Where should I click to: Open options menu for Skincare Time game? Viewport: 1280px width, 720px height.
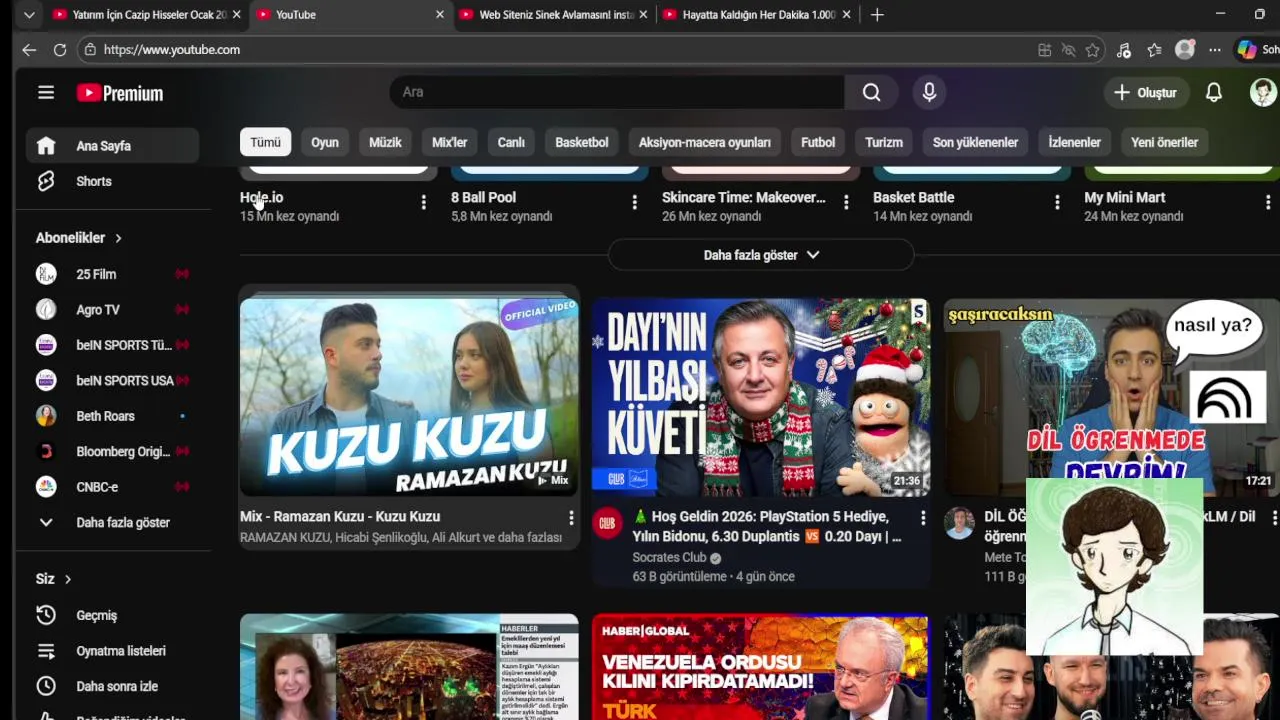pyautogui.click(x=846, y=203)
